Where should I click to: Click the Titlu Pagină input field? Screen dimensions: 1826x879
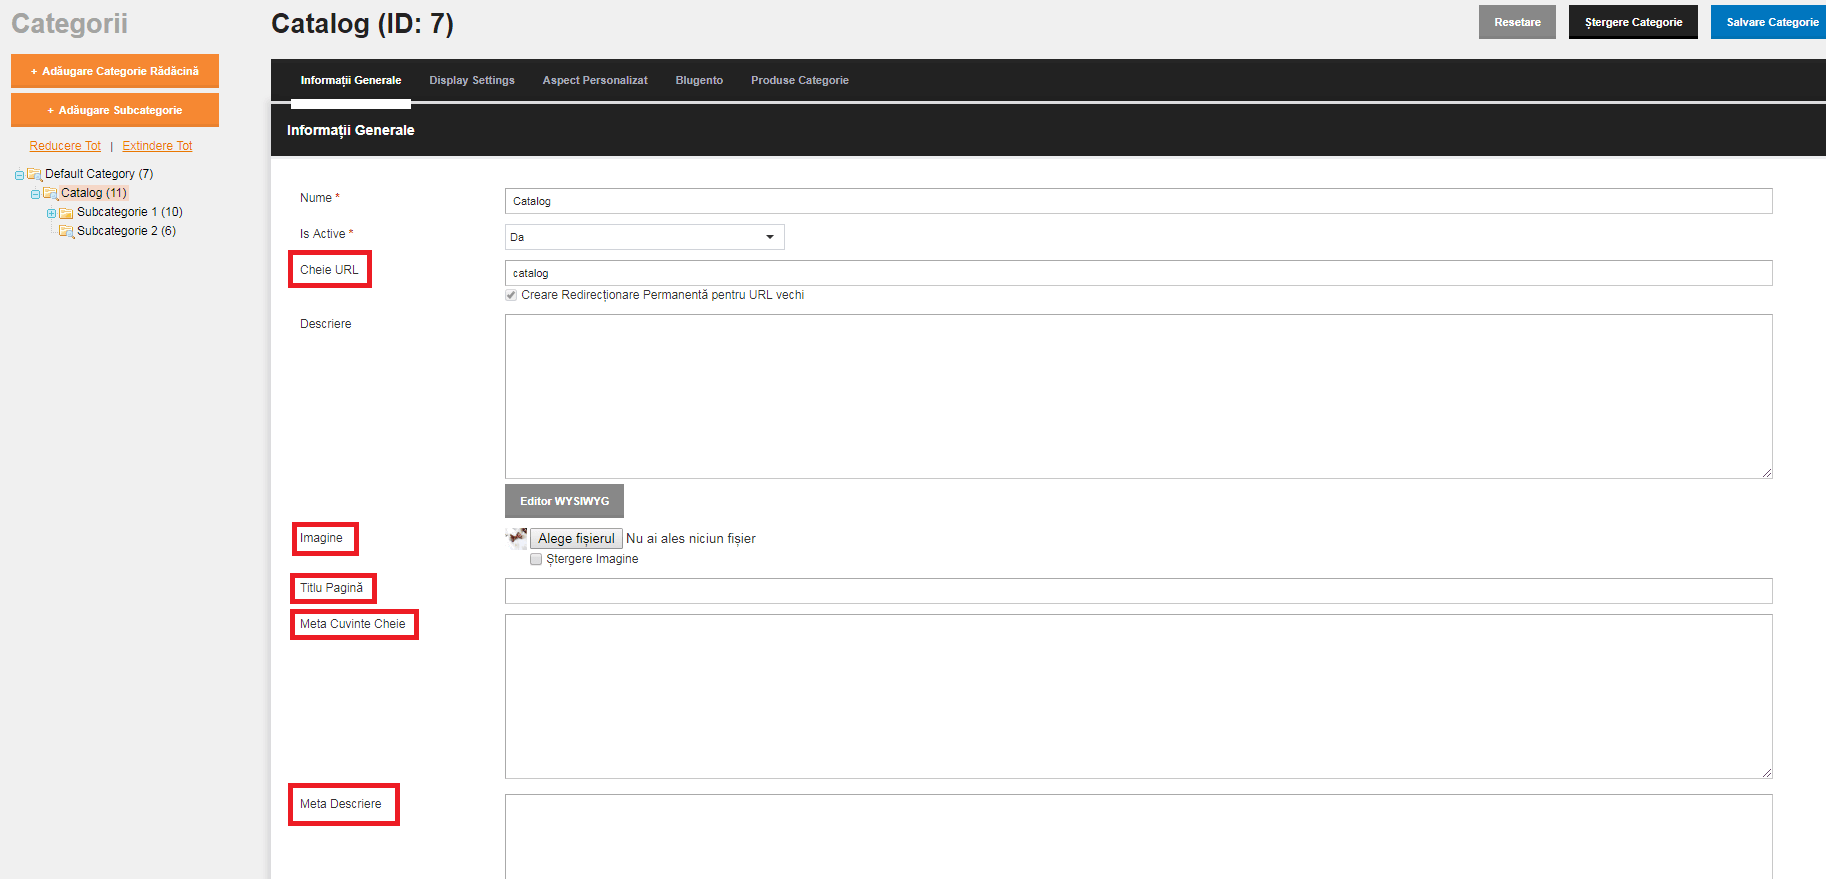point(1138,591)
